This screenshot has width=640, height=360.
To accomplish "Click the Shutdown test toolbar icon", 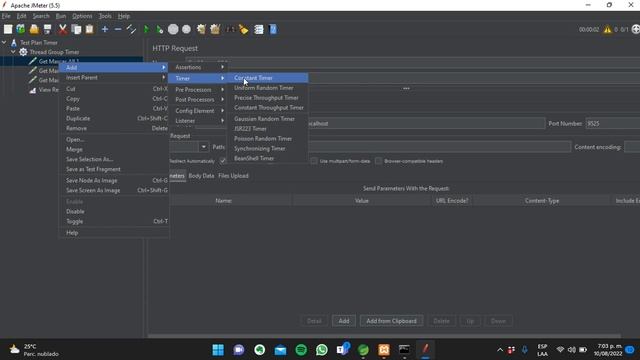I will click(187, 29).
